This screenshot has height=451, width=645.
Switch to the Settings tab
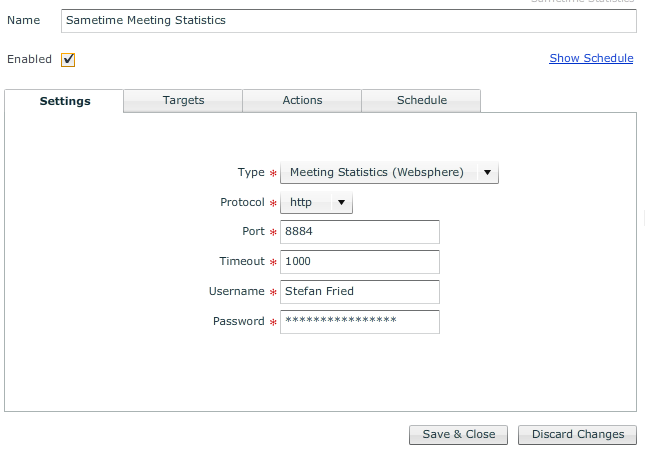[x=65, y=101]
